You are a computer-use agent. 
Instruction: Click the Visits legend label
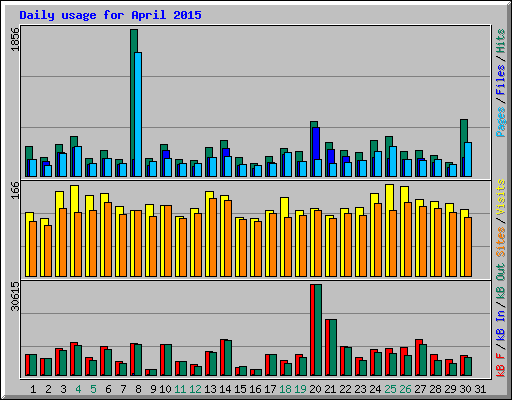[x=501, y=197]
